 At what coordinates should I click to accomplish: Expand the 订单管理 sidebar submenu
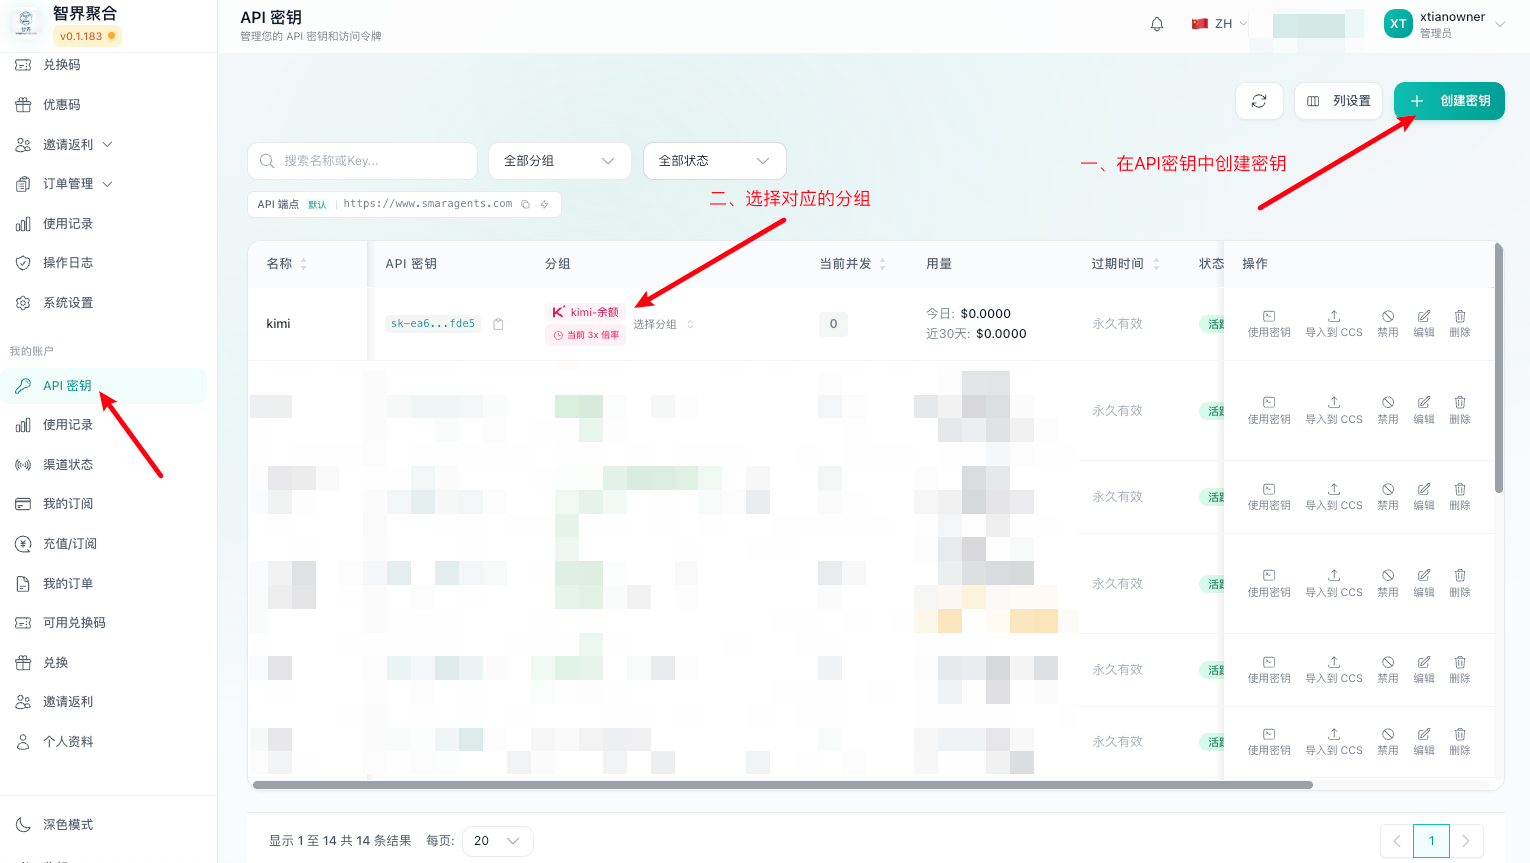(x=108, y=184)
